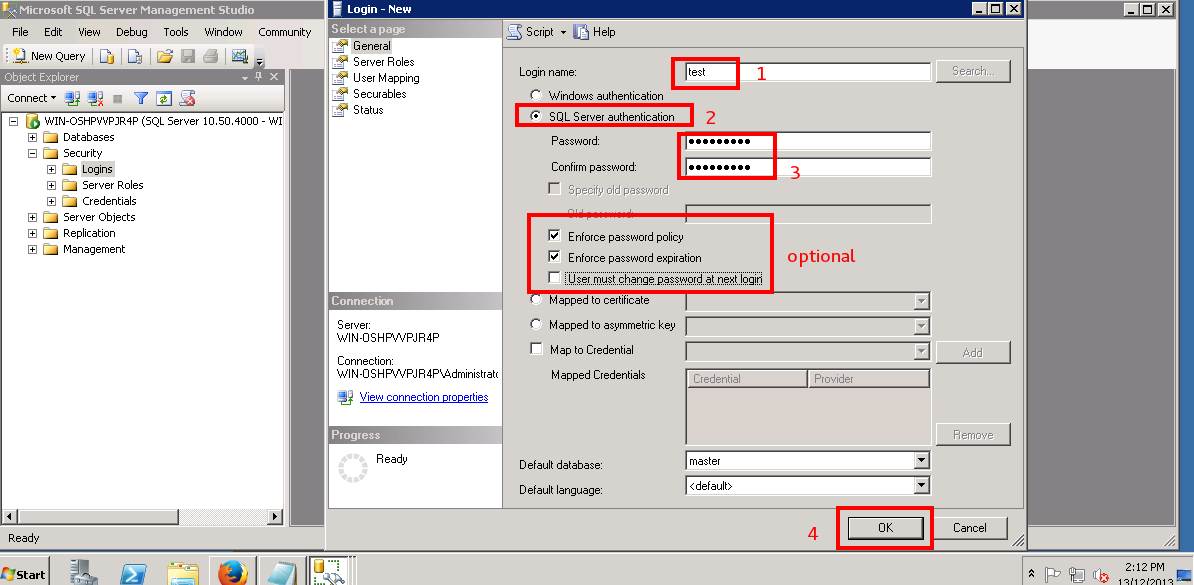1194x585 pixels.
Task: Open the Community menu
Action: (x=285, y=32)
